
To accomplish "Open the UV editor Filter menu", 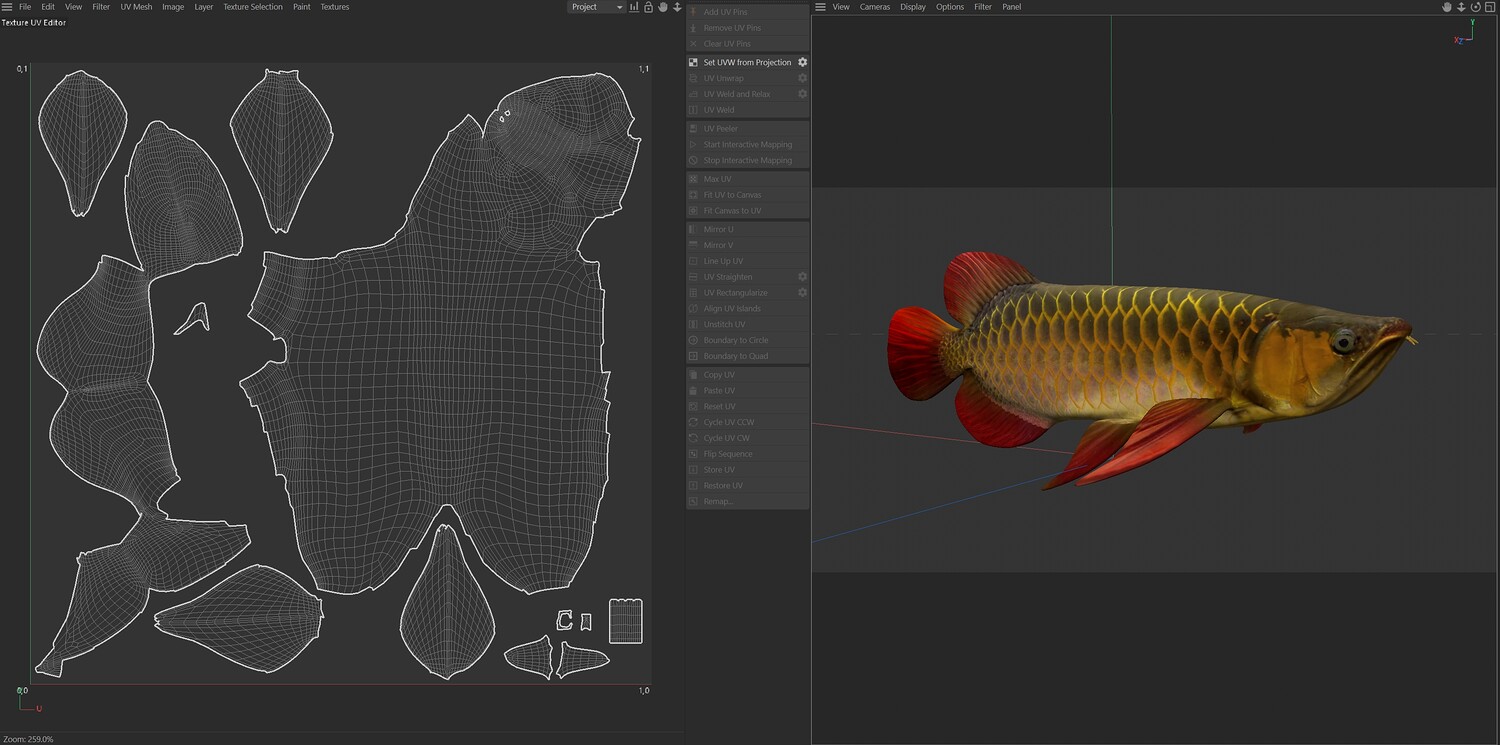I will tap(101, 7).
